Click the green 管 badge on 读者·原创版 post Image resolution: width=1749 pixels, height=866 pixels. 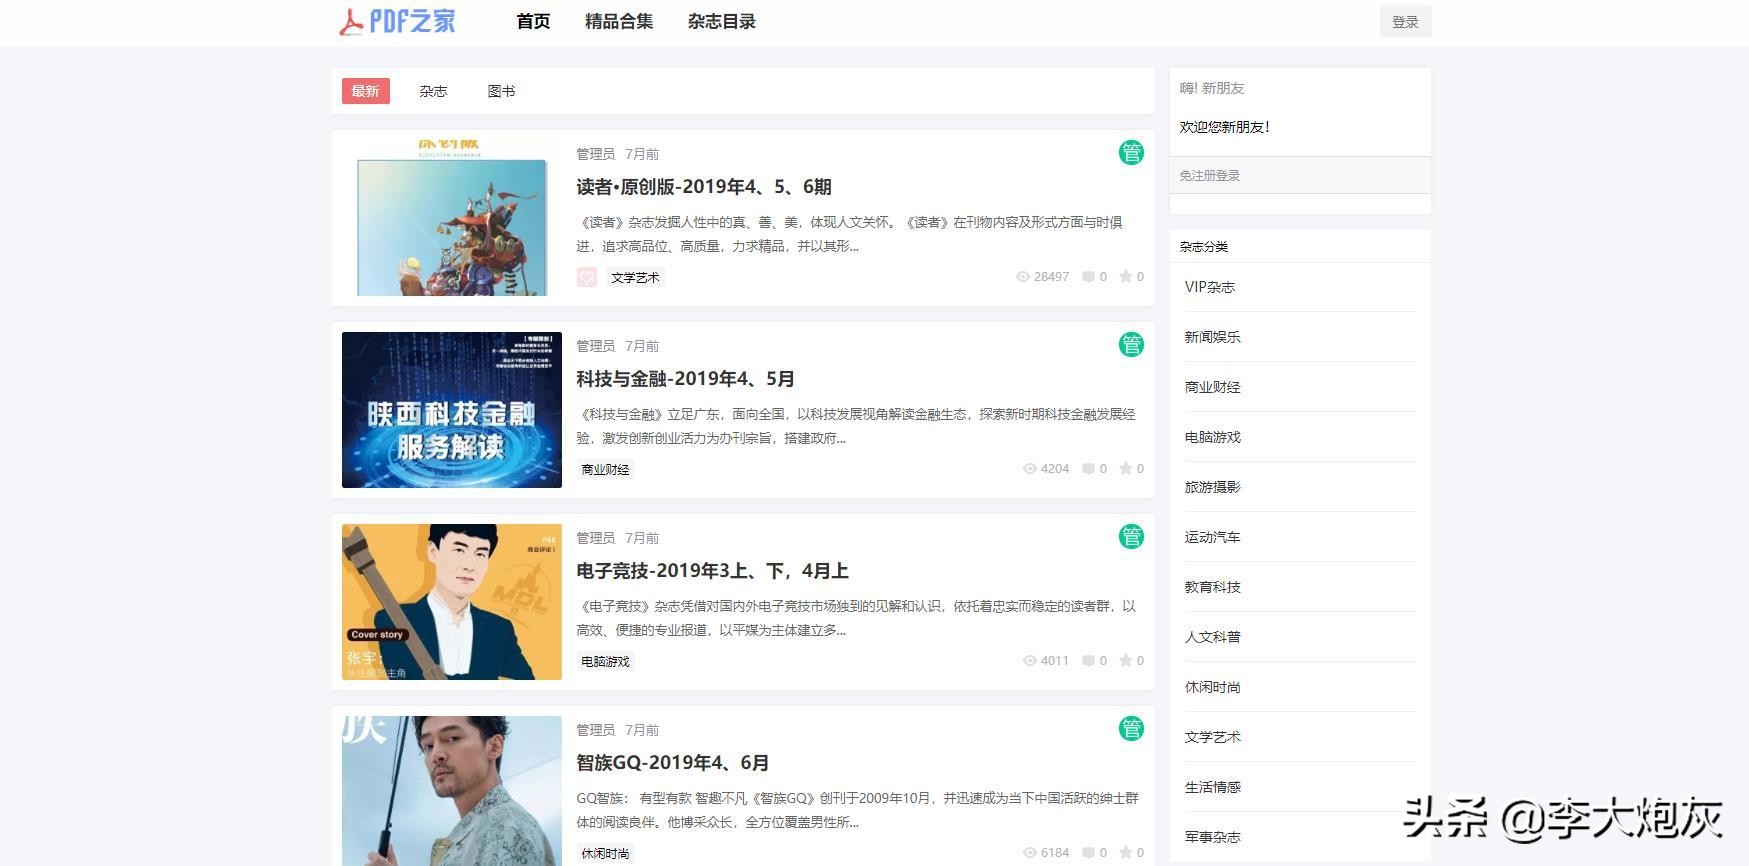1131,153
